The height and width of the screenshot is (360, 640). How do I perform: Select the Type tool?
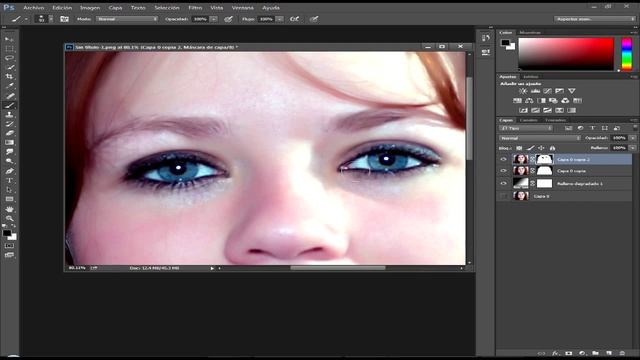point(9,180)
